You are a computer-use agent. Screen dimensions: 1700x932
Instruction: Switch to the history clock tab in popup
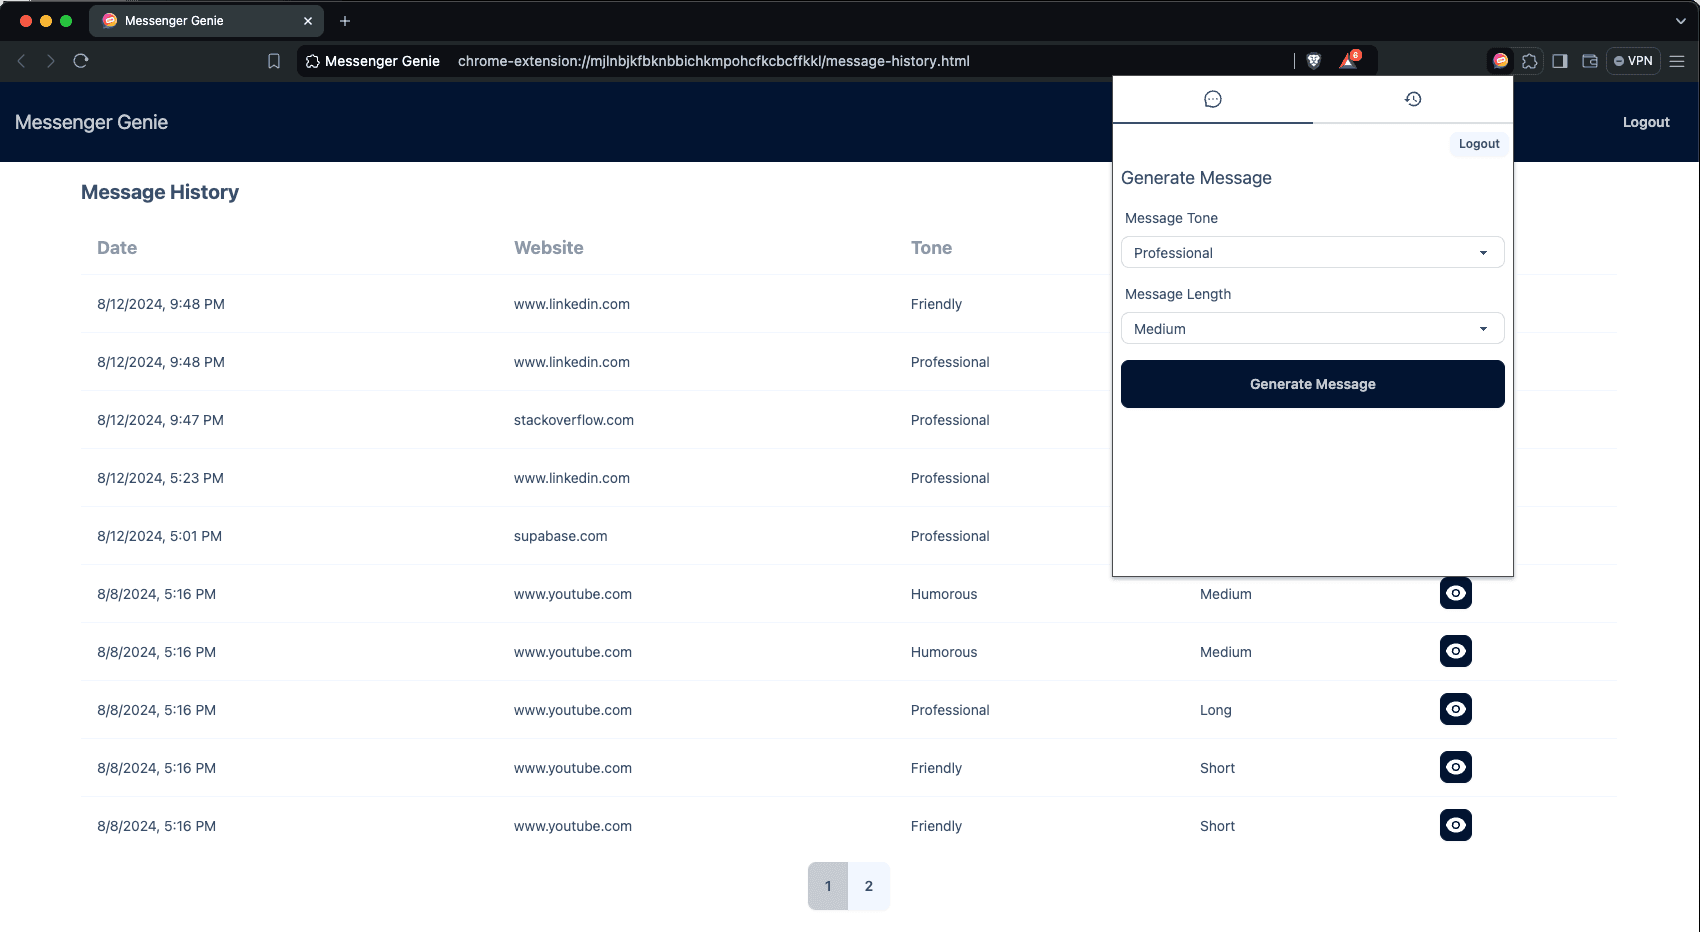point(1413,99)
